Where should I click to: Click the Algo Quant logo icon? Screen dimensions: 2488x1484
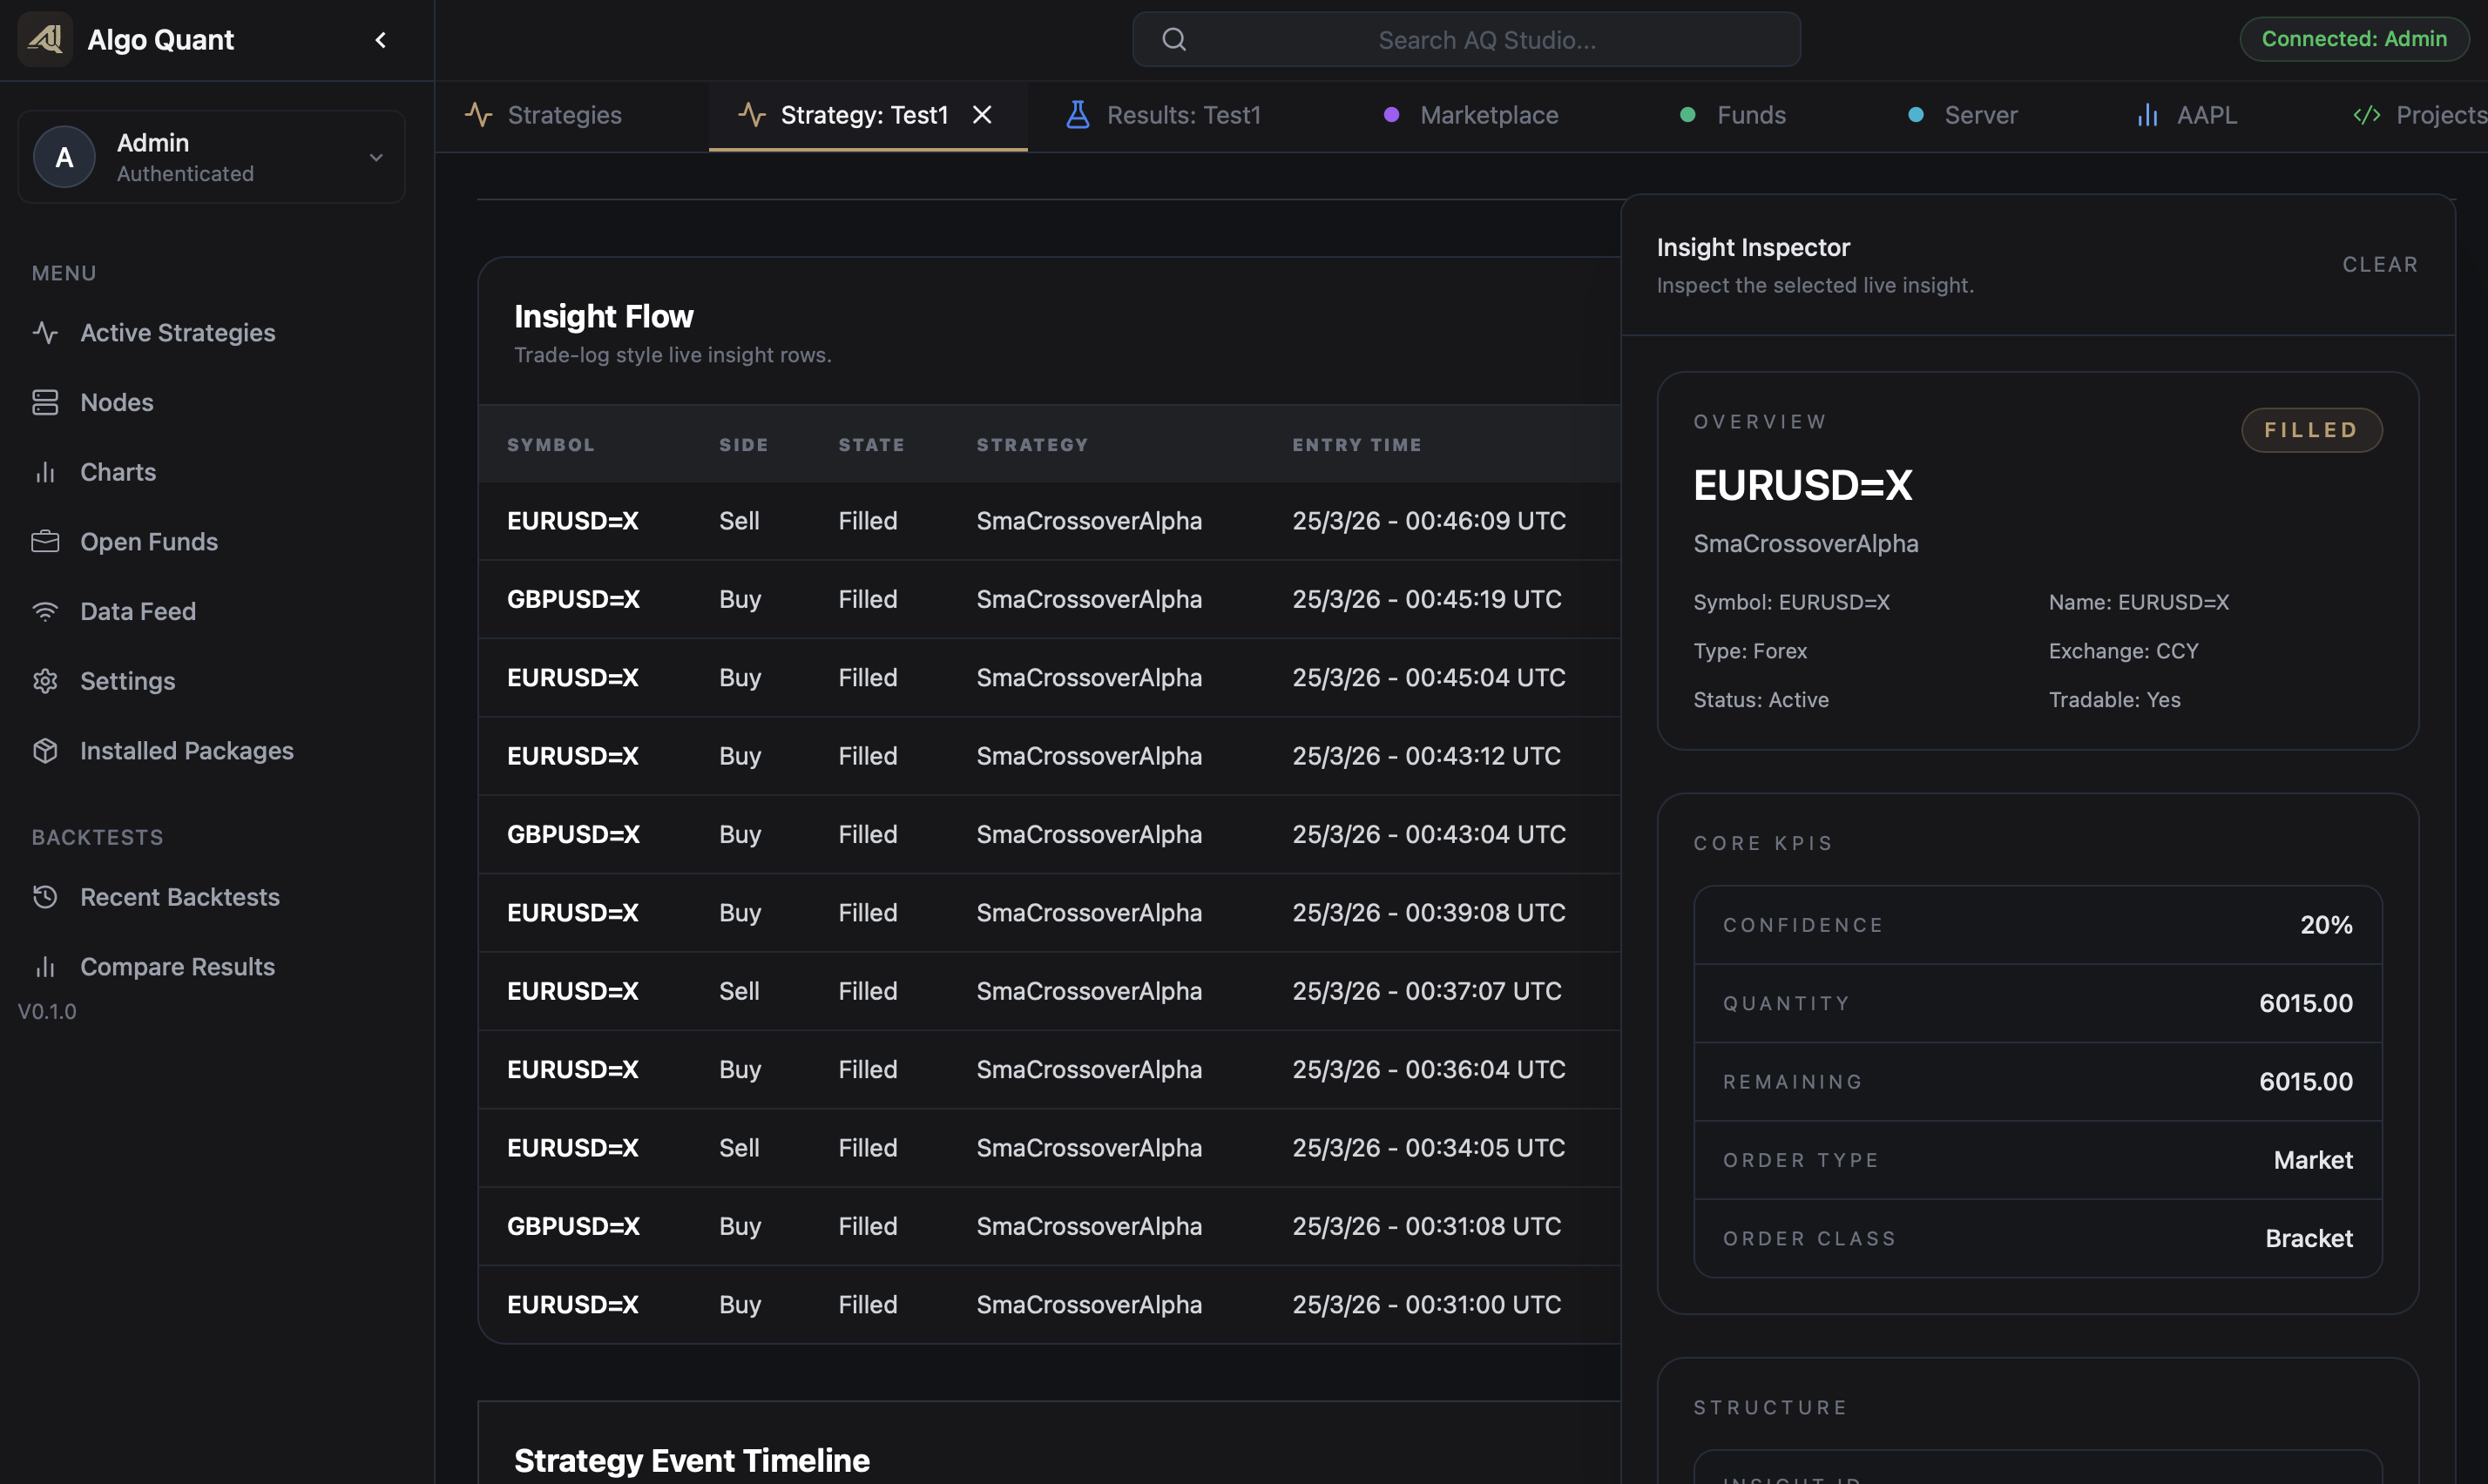tap(45, 39)
